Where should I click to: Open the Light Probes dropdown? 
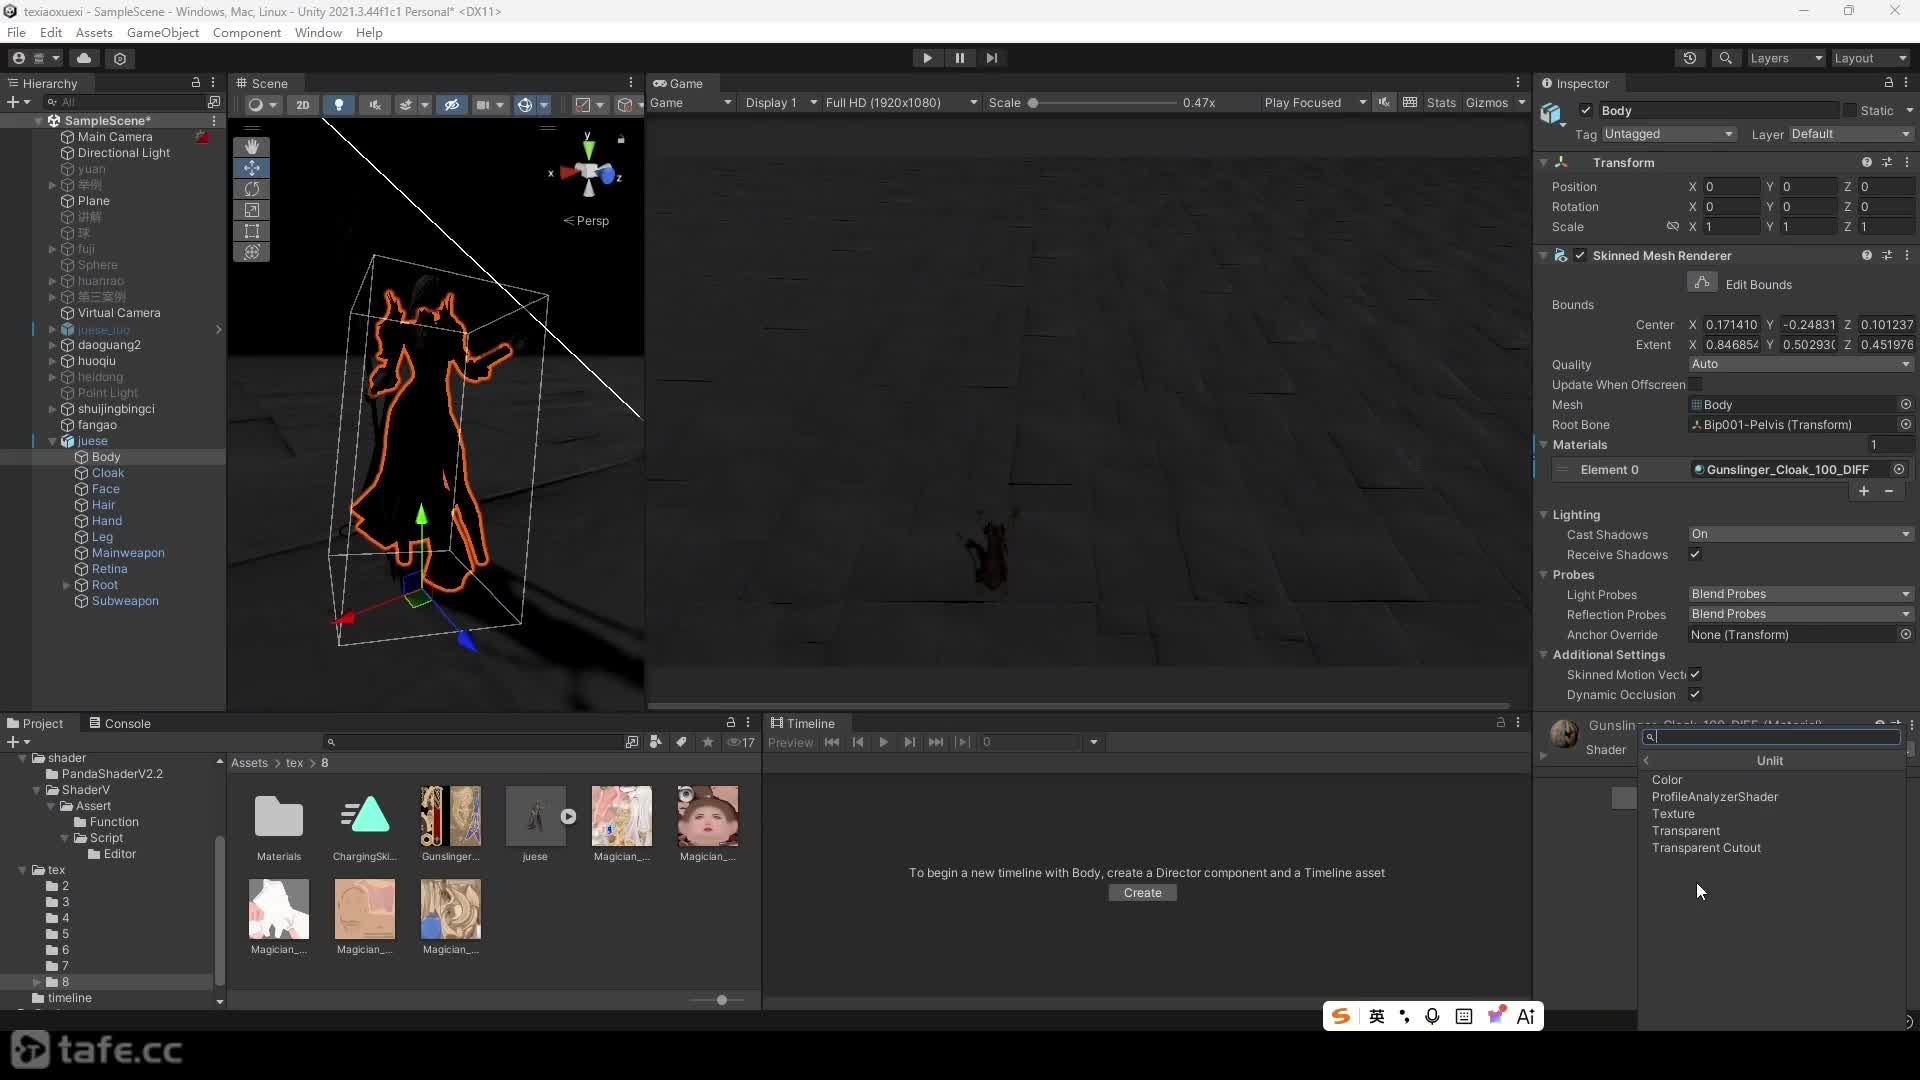[x=1800, y=594]
